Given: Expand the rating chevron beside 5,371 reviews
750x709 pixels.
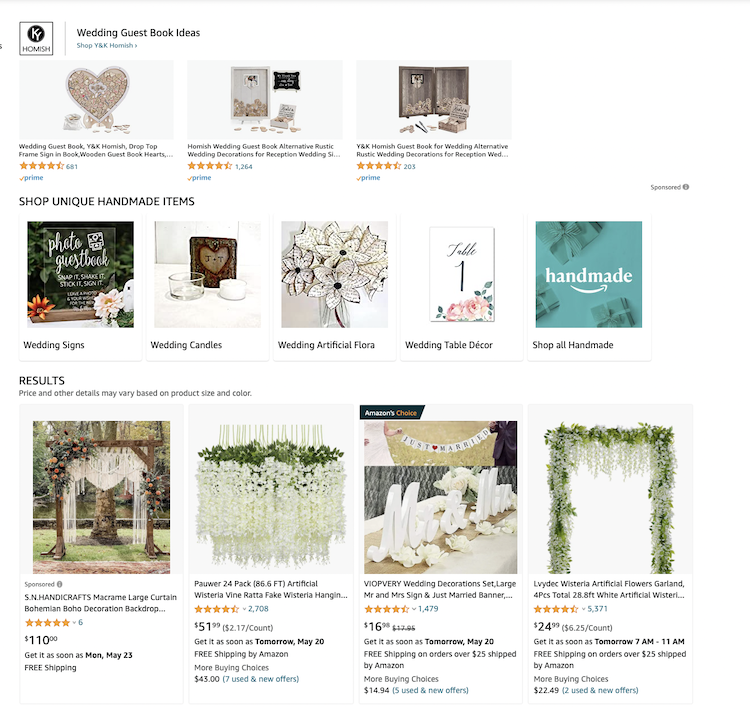Looking at the screenshot, I should coord(584,609).
